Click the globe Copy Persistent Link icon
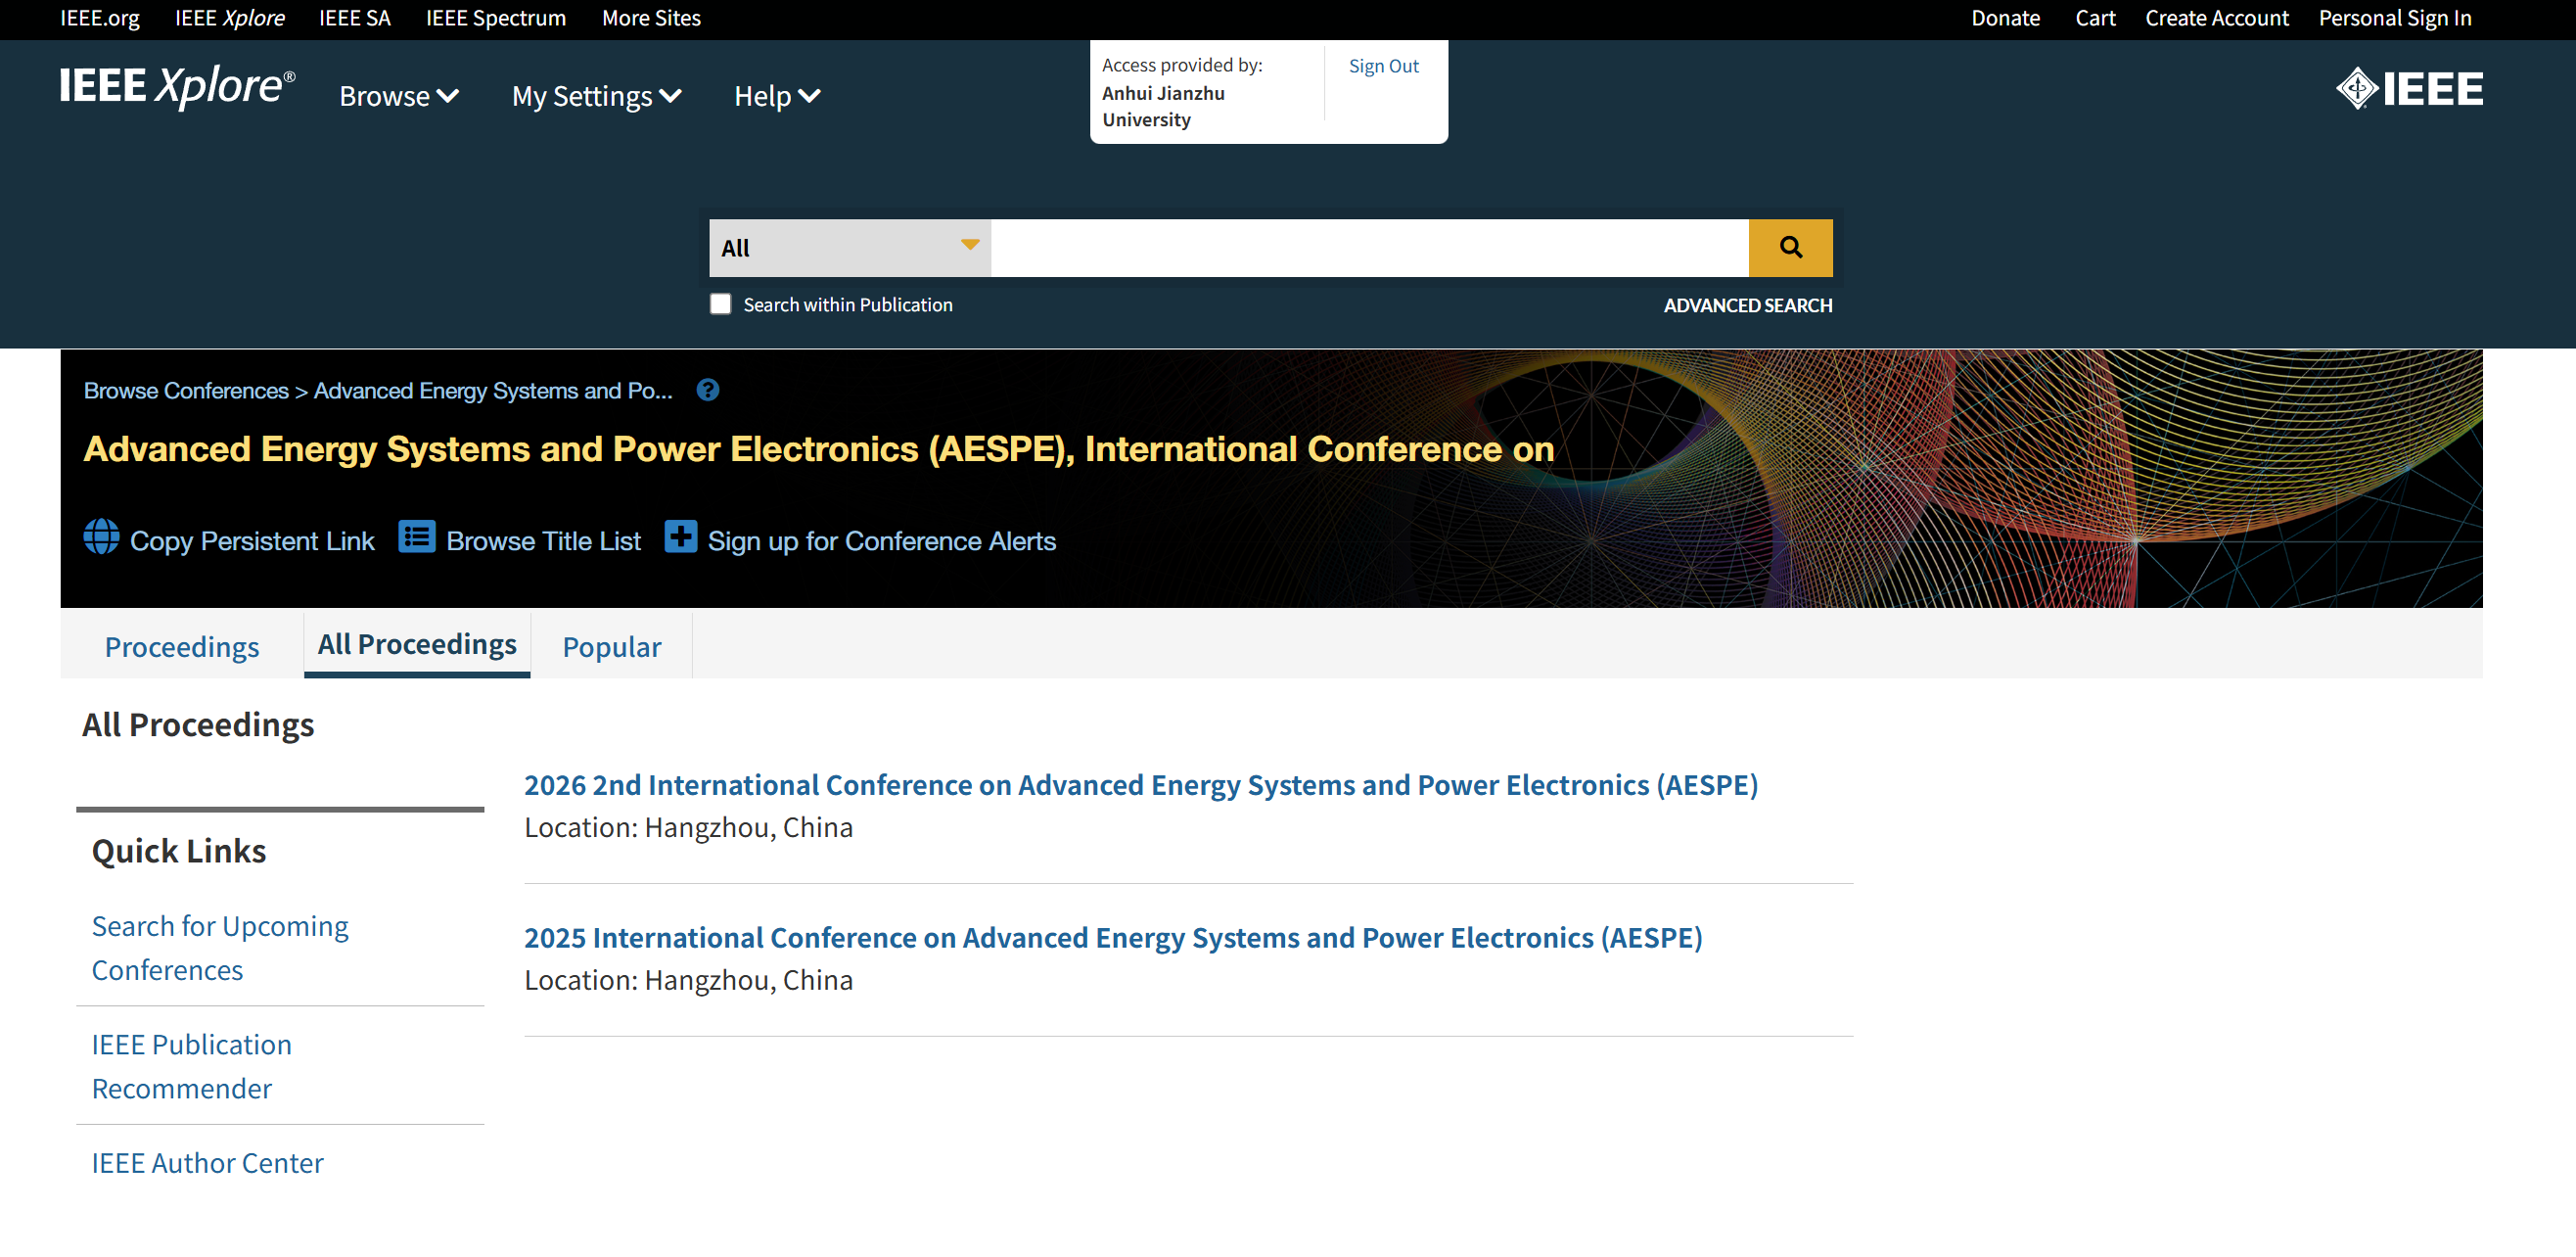This screenshot has height=1257, width=2576. click(x=101, y=537)
